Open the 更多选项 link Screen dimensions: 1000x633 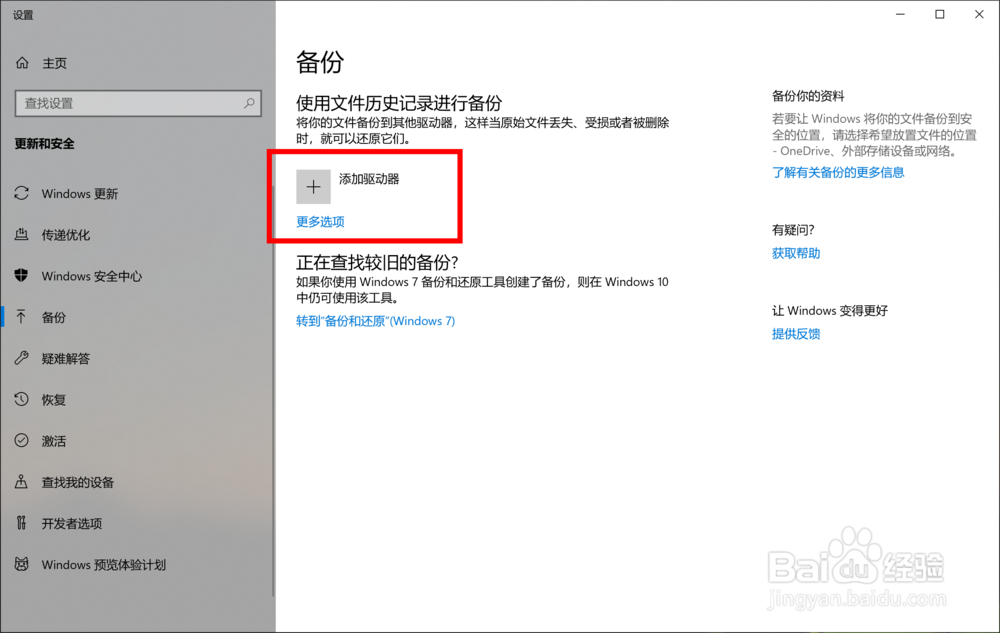tap(320, 221)
